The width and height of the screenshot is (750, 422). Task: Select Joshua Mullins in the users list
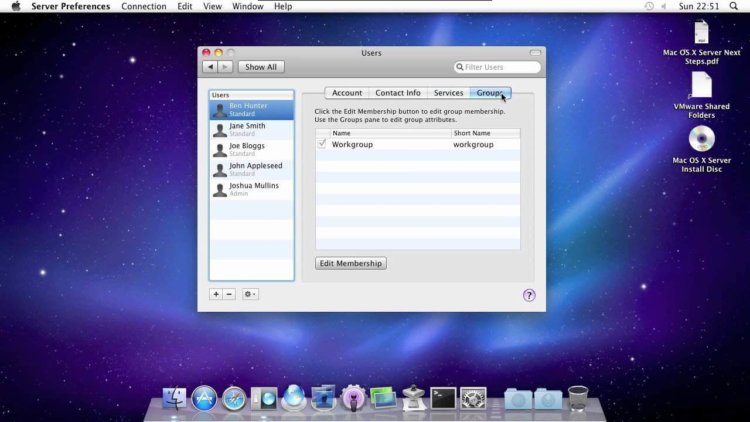[x=252, y=189]
